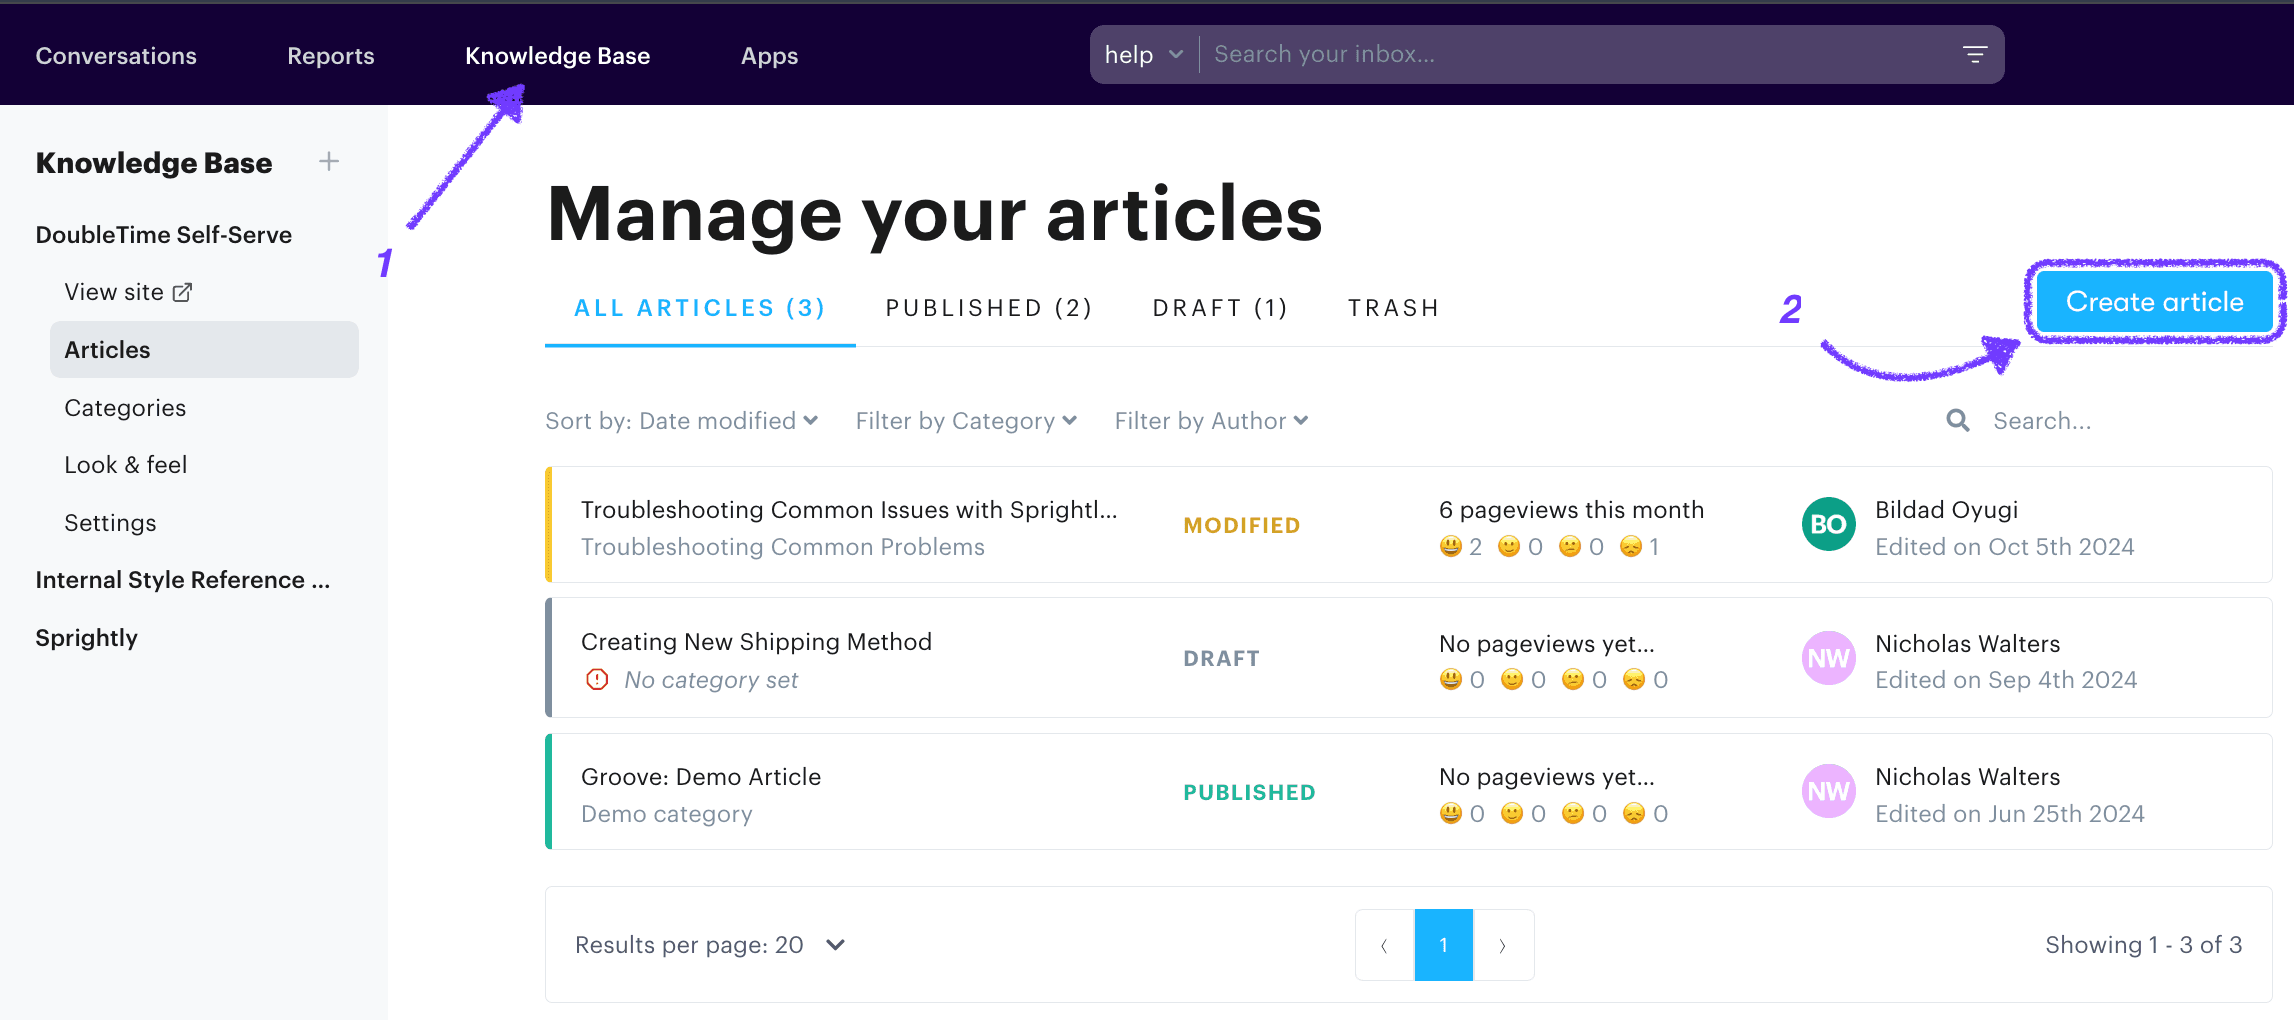
Task: Open the Sprightly knowledge base in the sidebar
Action: 86,637
